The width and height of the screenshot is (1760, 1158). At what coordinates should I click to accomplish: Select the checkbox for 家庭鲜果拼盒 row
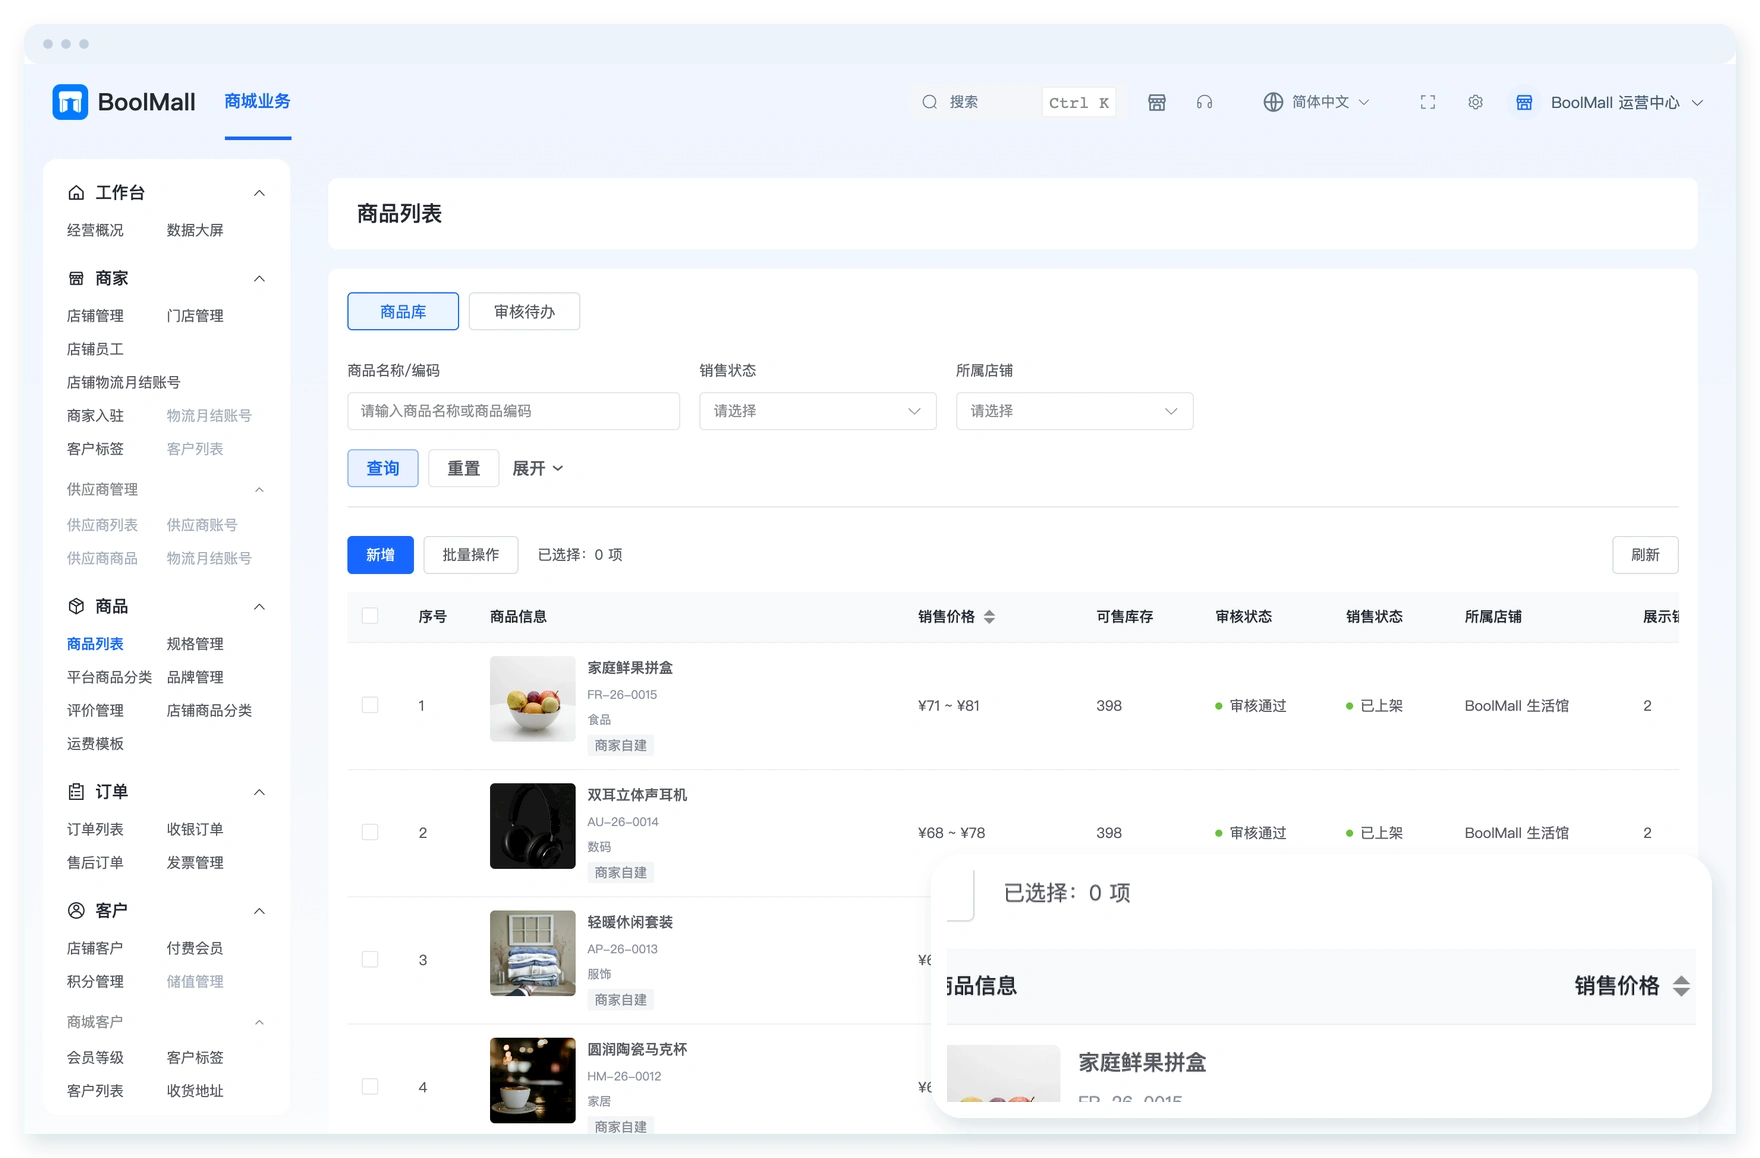pos(370,705)
